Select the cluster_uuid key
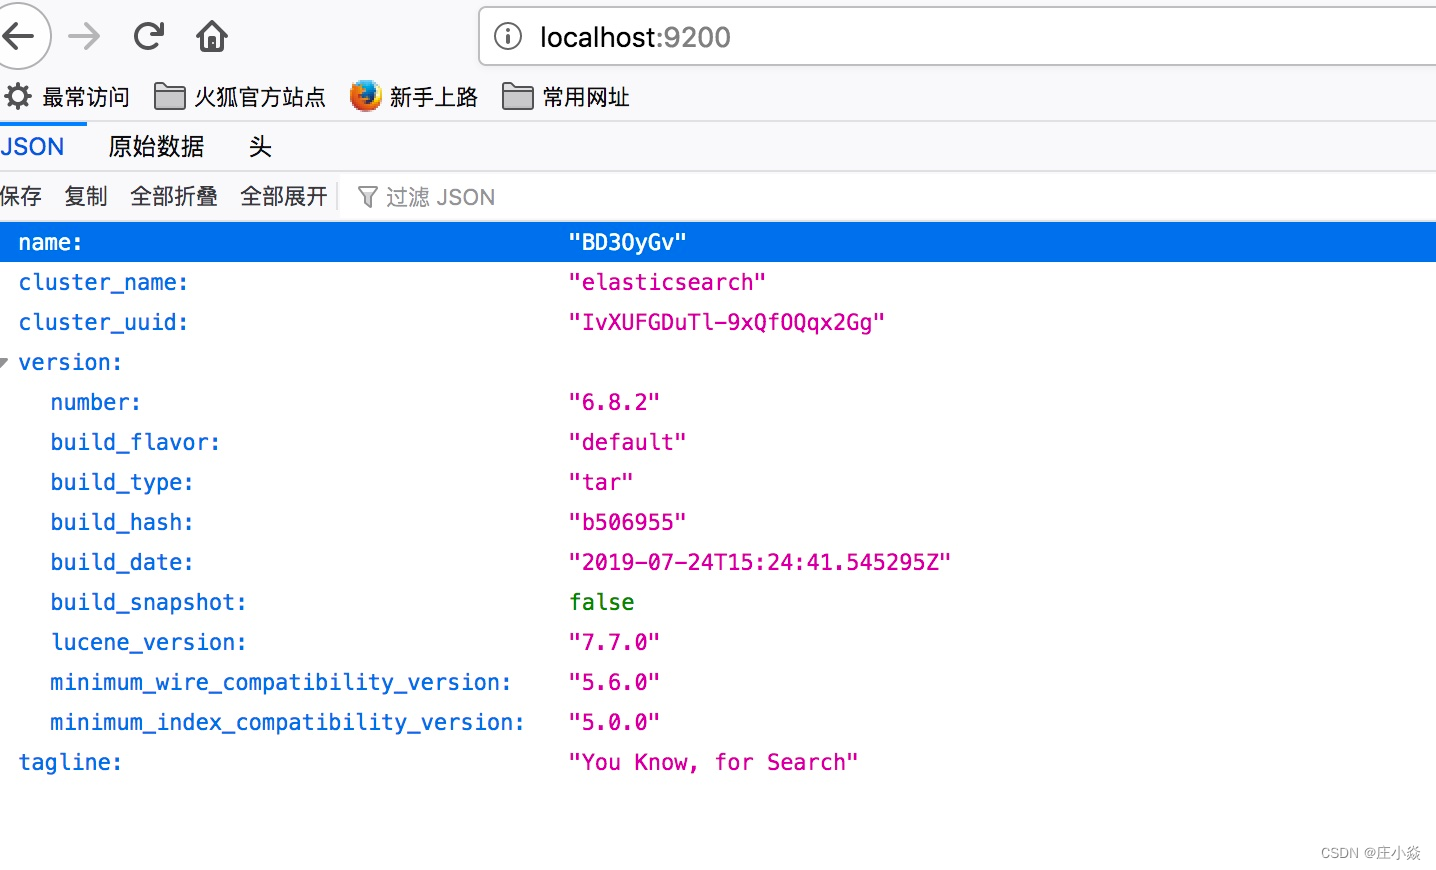The height and width of the screenshot is (870, 1436). pos(103,322)
